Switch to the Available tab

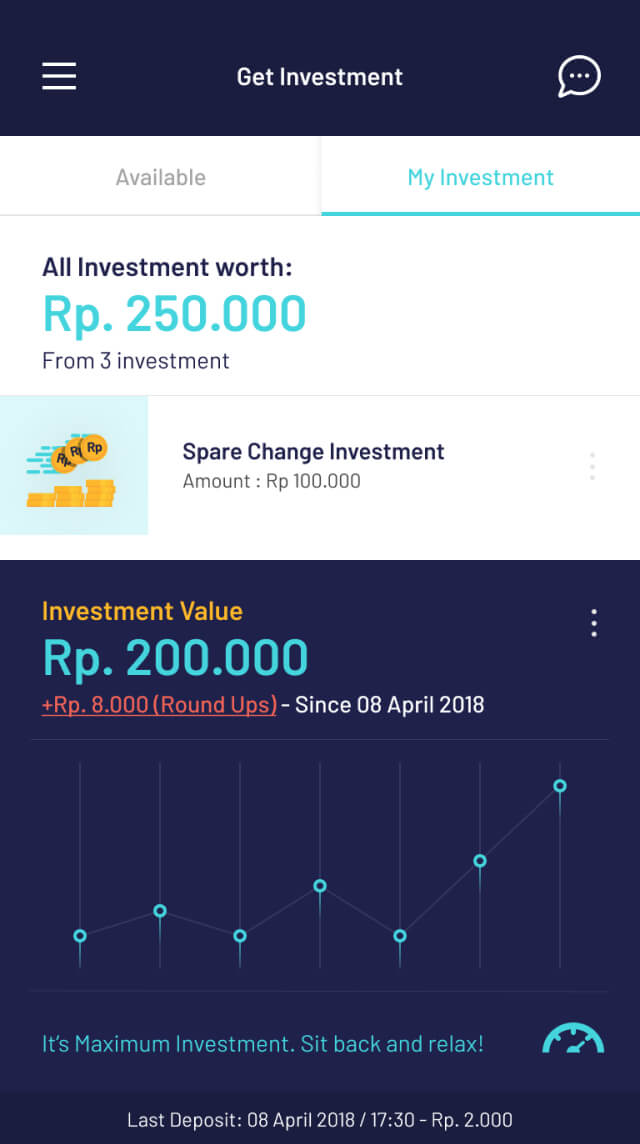tap(160, 177)
